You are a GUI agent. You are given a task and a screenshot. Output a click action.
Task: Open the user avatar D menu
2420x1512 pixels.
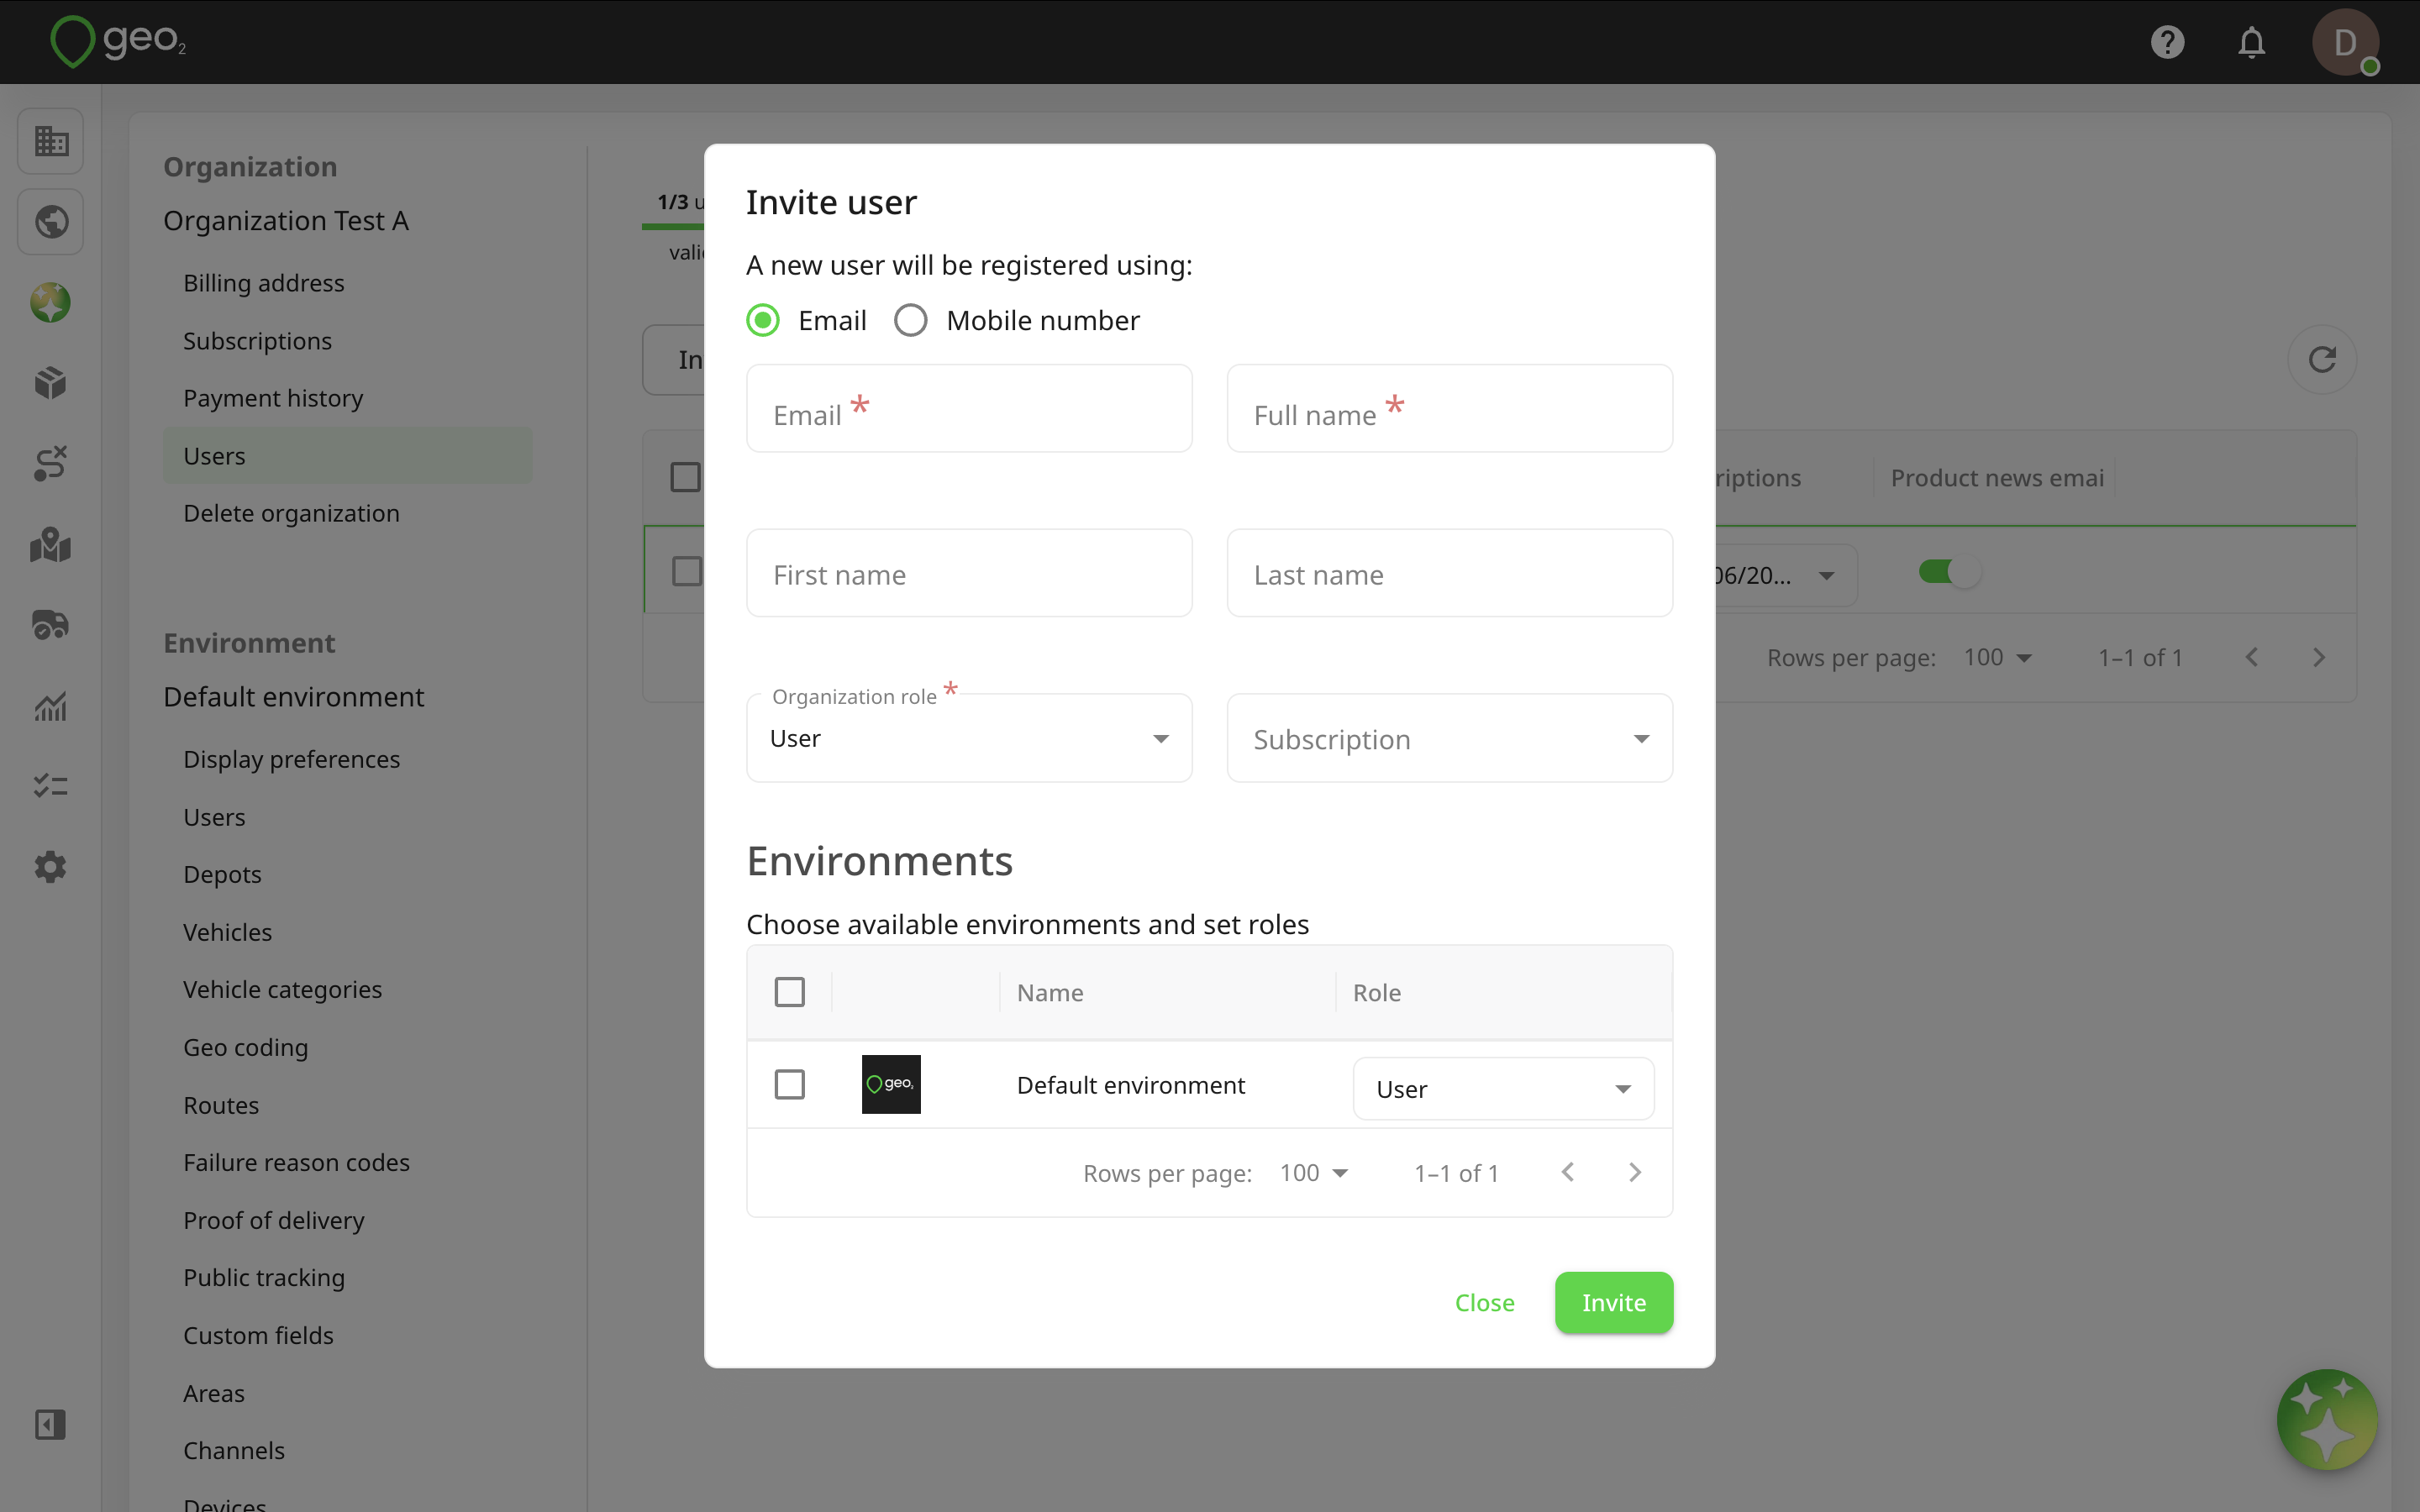[x=2345, y=42]
